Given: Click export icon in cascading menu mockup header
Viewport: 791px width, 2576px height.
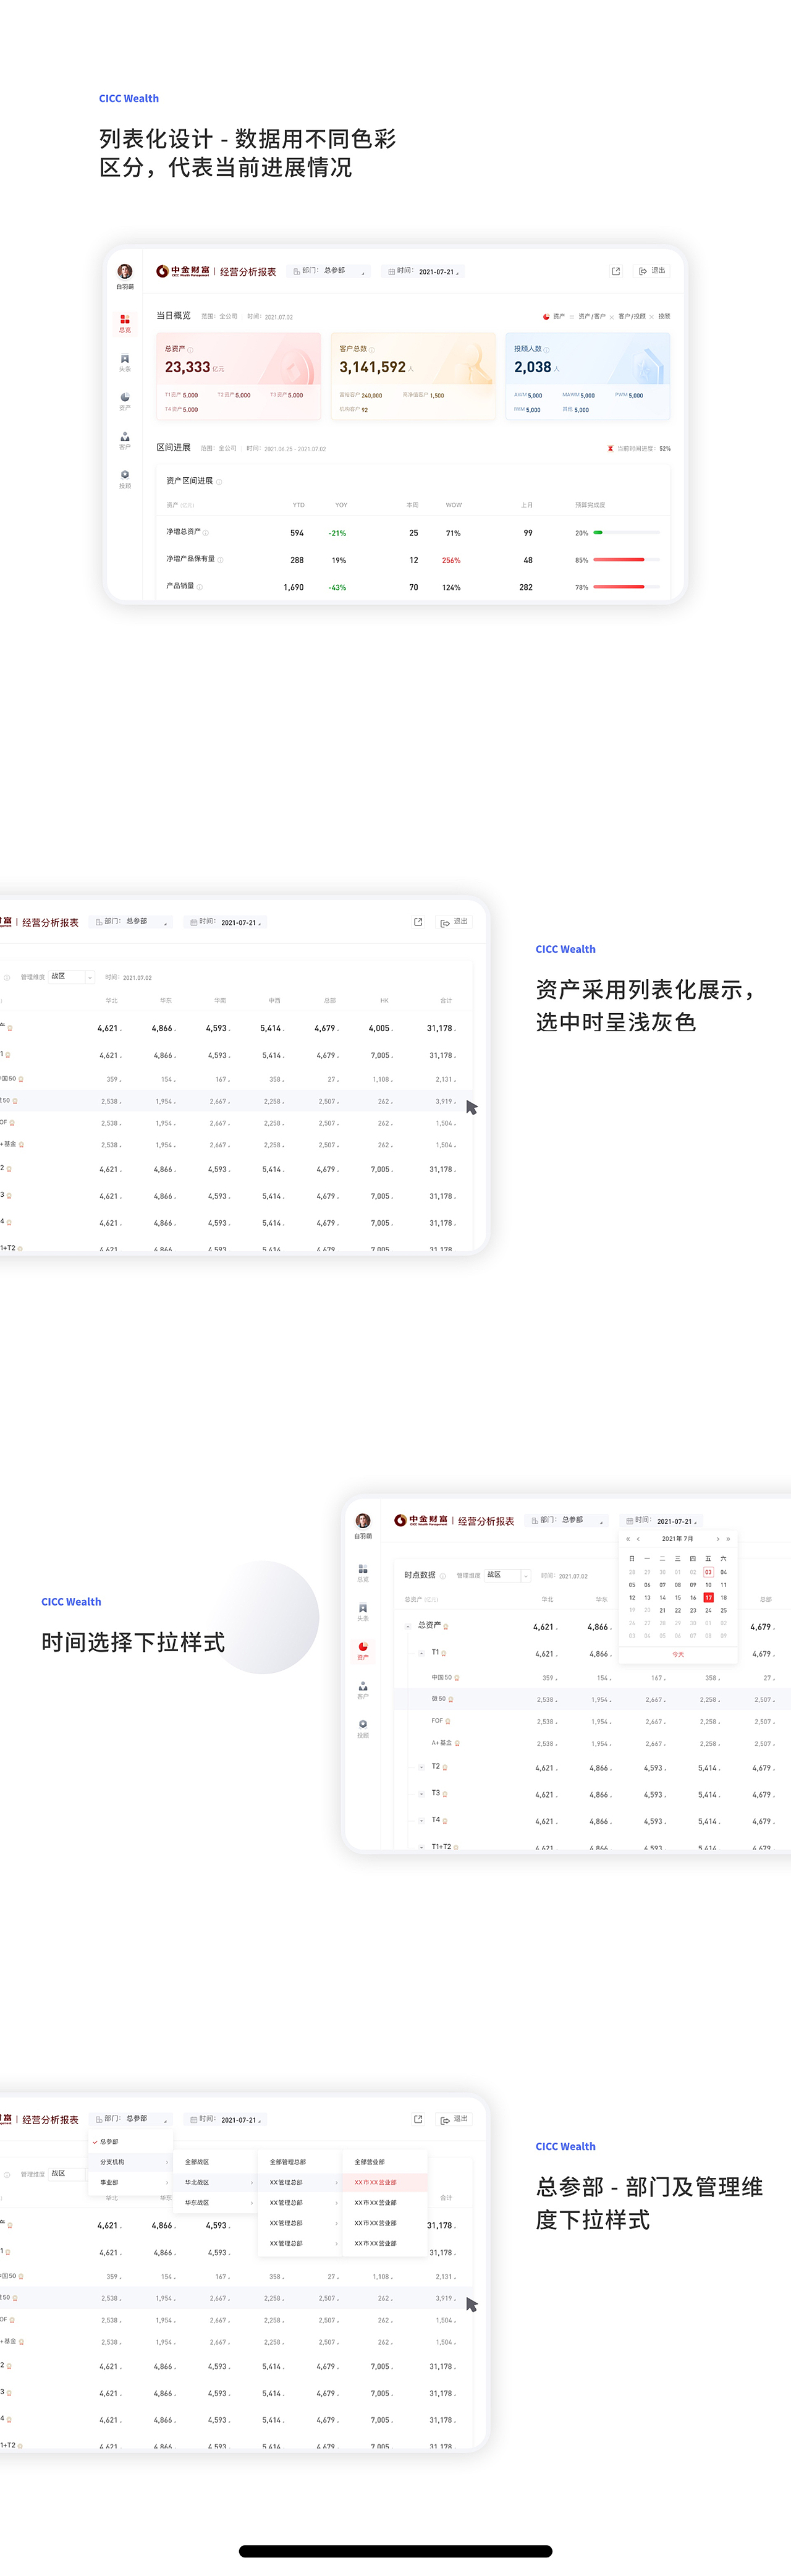Looking at the screenshot, I should pos(418,2119).
